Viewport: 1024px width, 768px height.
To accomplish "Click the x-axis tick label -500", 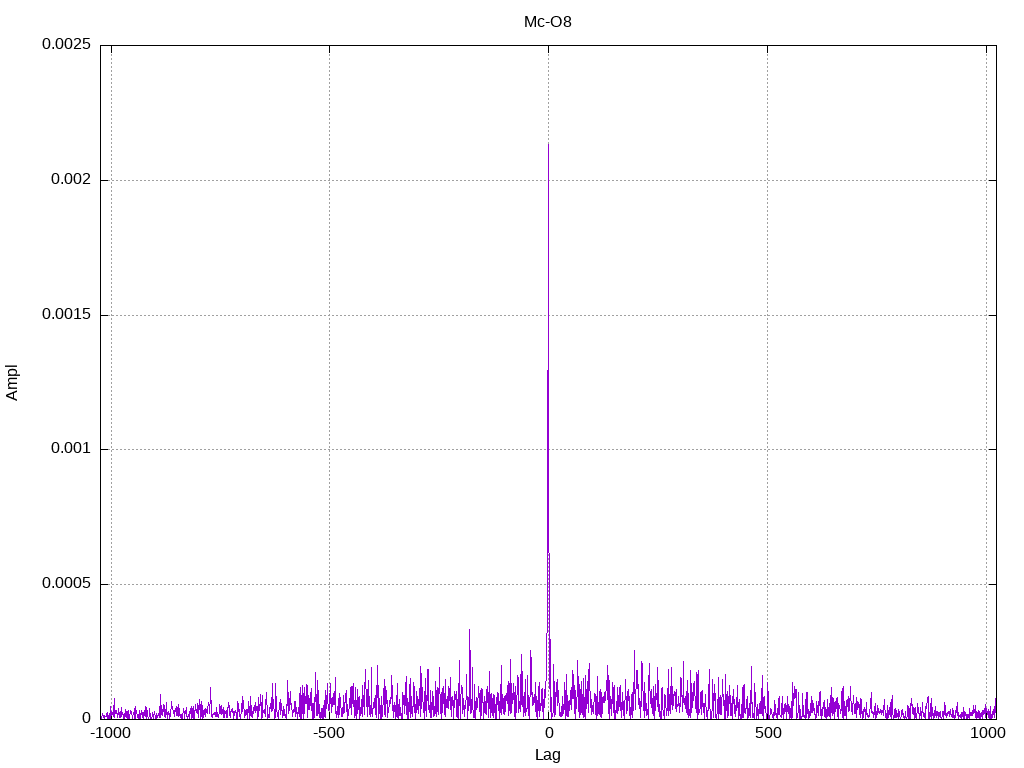I will click(328, 733).
